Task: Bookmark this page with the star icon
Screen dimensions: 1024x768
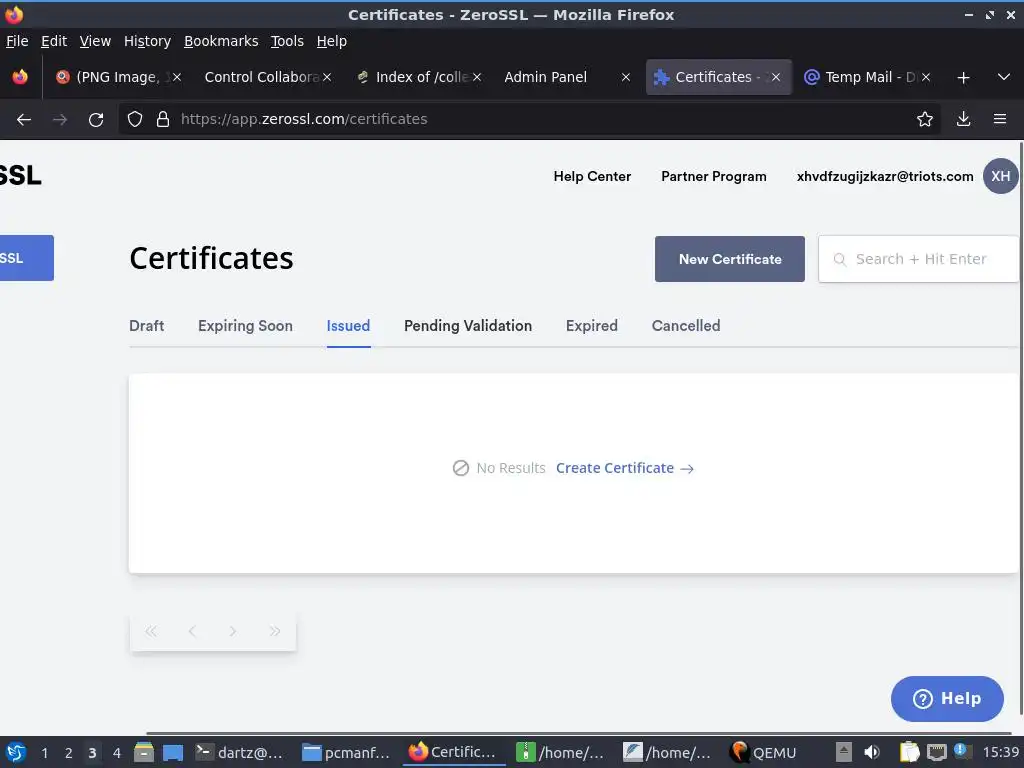Action: (925, 119)
